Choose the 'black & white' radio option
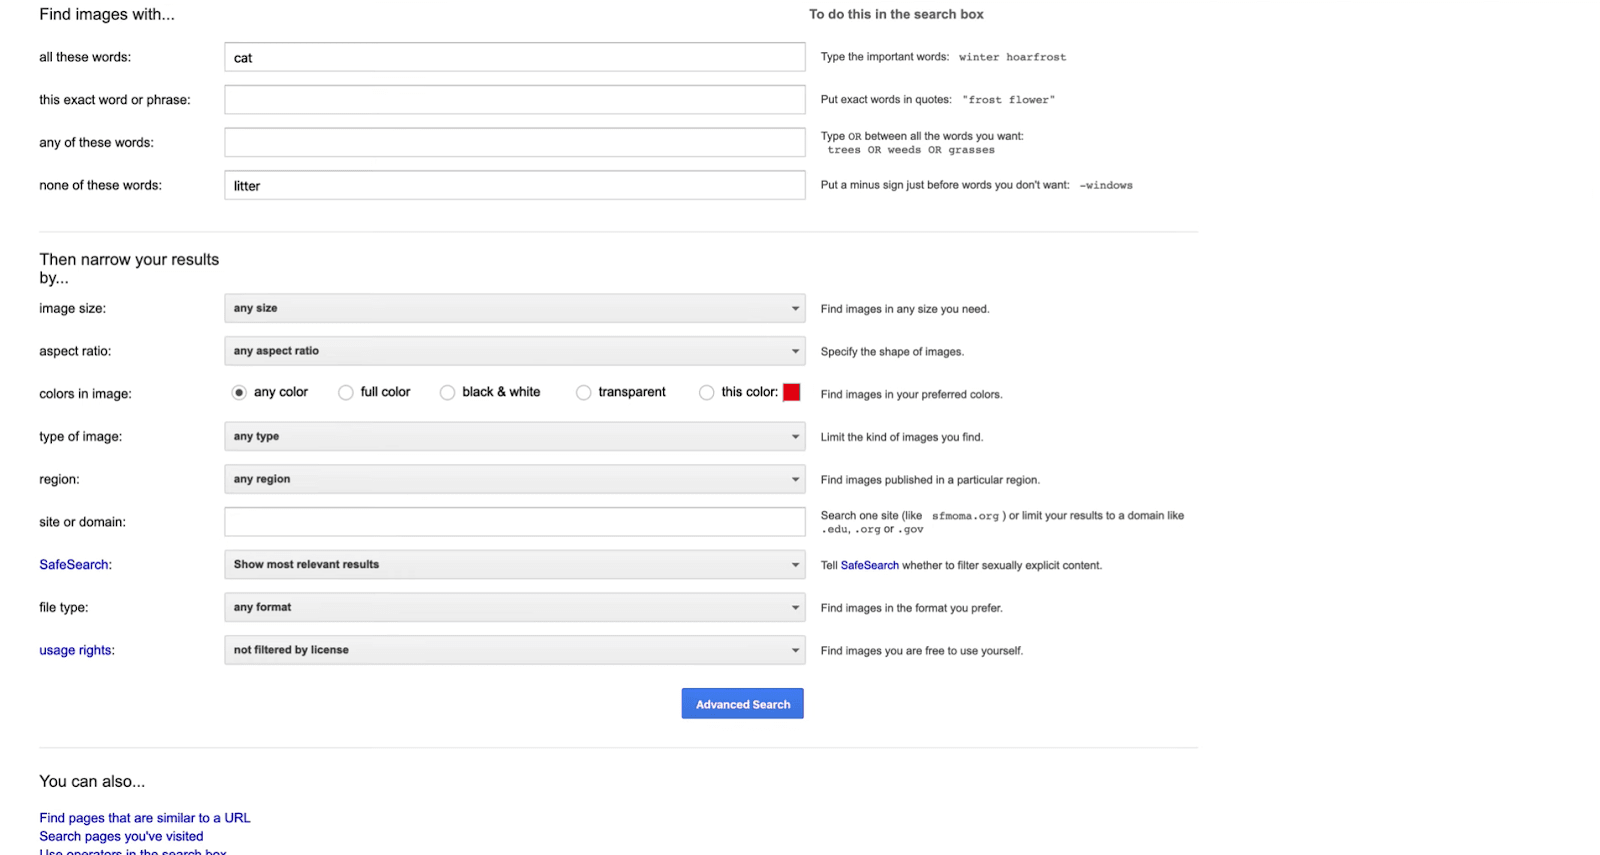The image size is (1600, 855). (x=448, y=393)
